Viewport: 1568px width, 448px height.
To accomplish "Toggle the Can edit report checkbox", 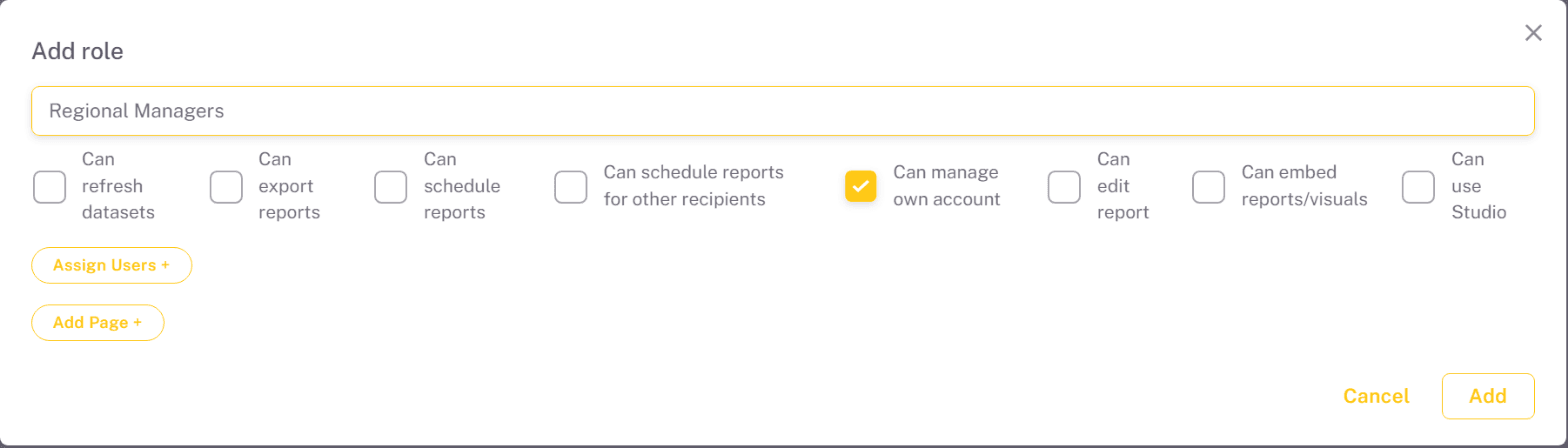I will coord(1064,186).
